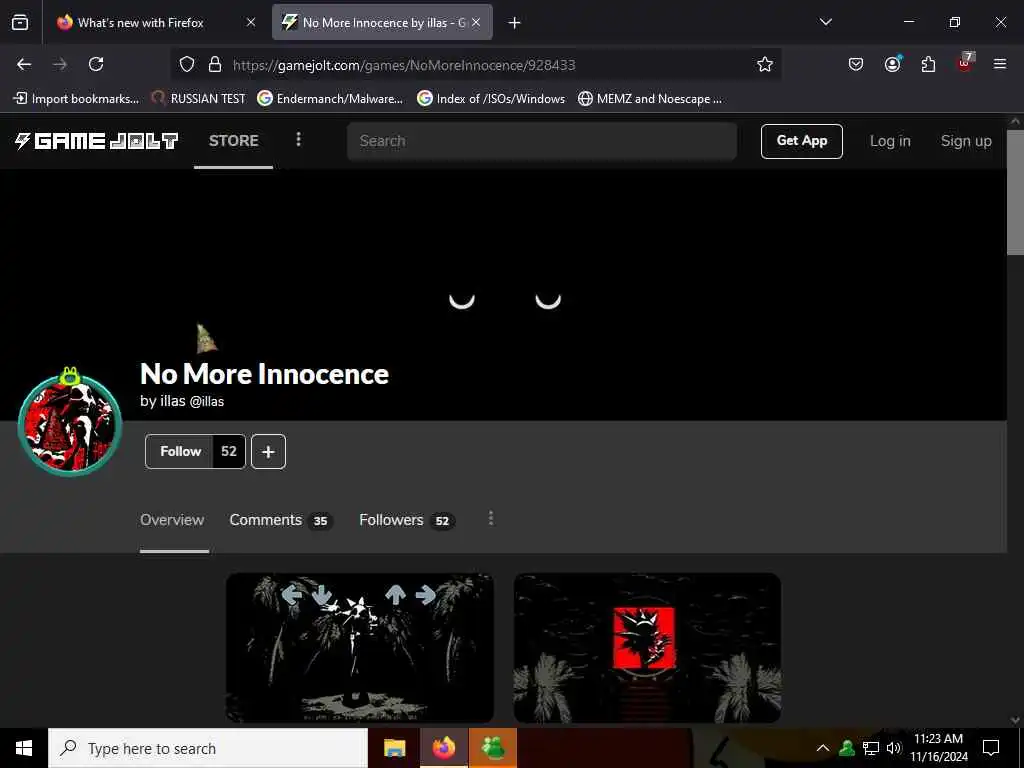Open screenshot with arrow notes
This screenshot has height=768, width=1024.
360,648
